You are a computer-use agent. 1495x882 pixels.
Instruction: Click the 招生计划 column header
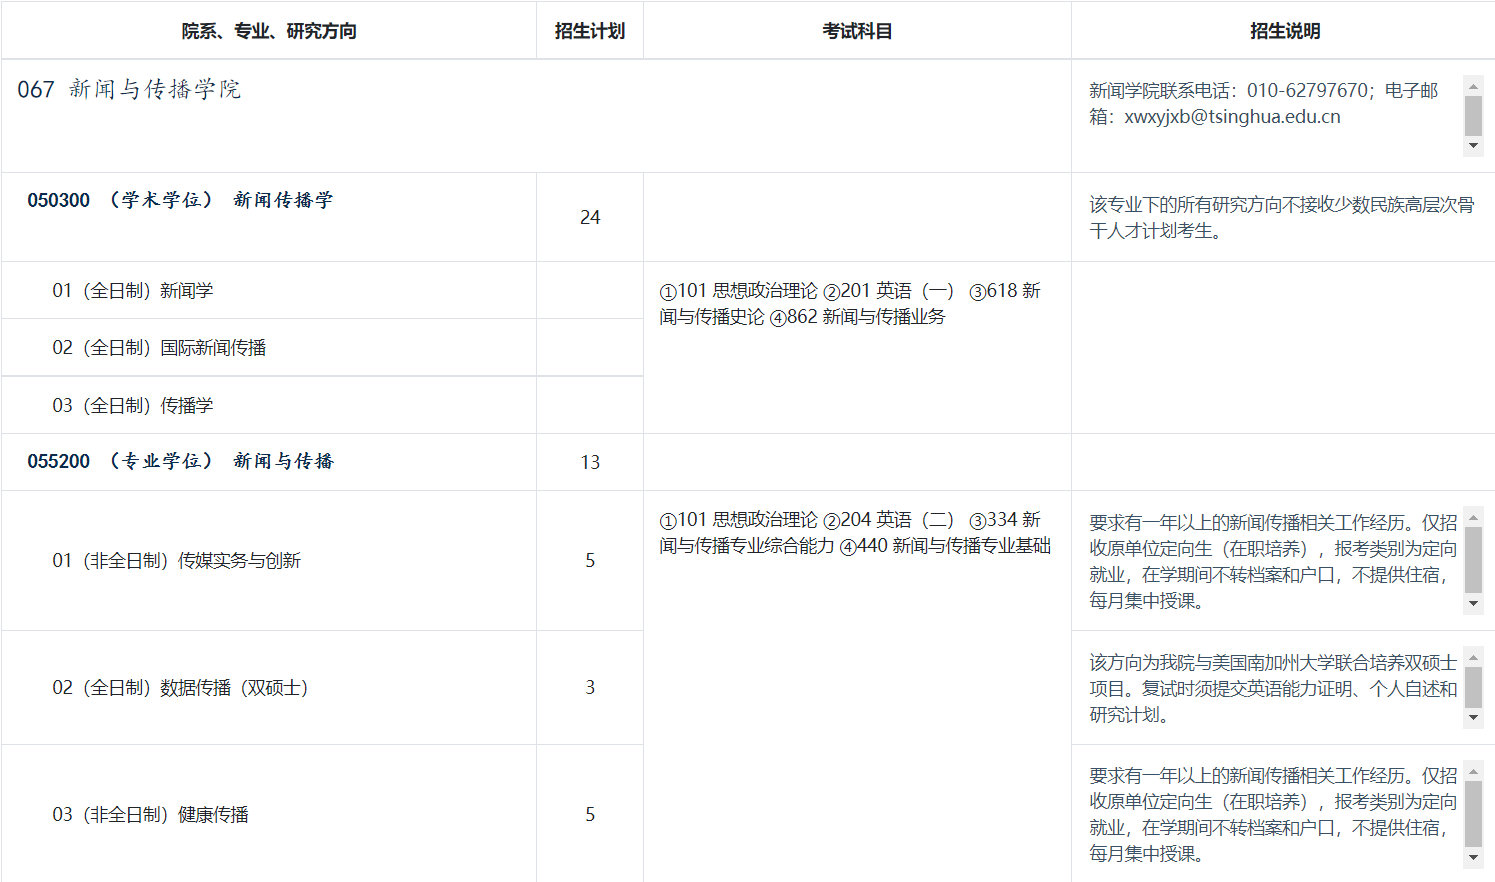coord(590,31)
